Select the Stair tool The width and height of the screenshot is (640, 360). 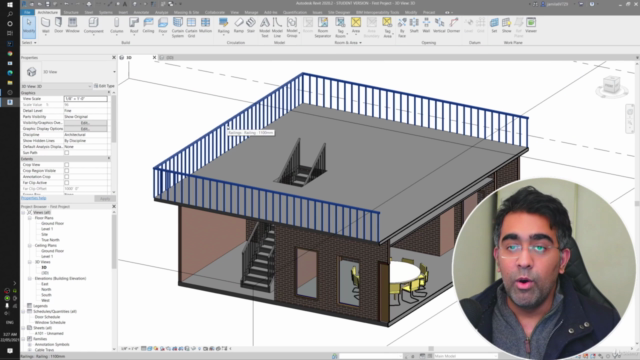pos(251,26)
